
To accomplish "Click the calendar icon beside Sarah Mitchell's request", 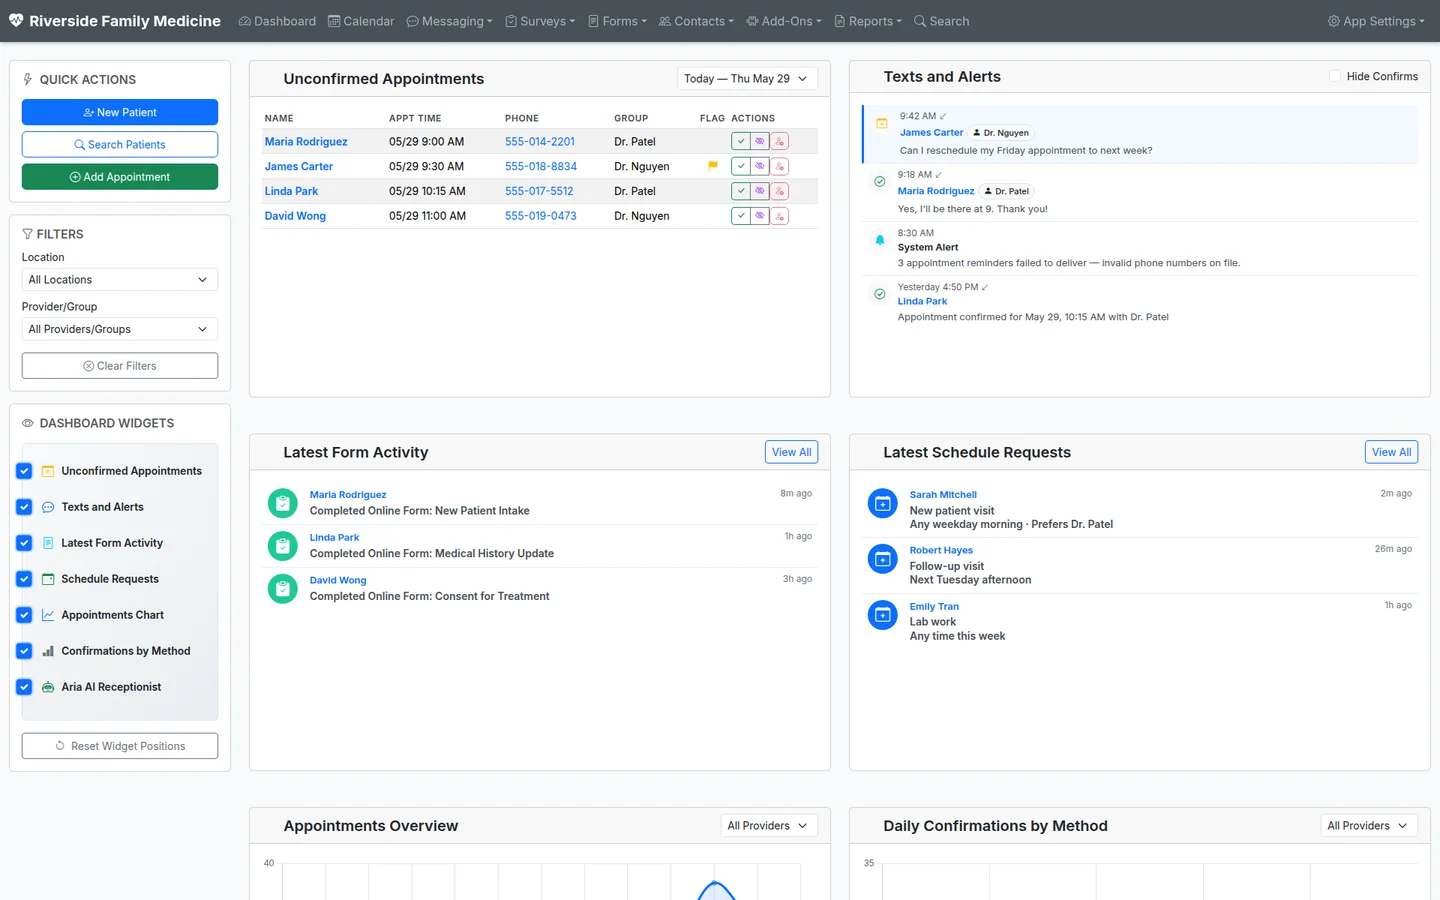I will pyautogui.click(x=883, y=504).
